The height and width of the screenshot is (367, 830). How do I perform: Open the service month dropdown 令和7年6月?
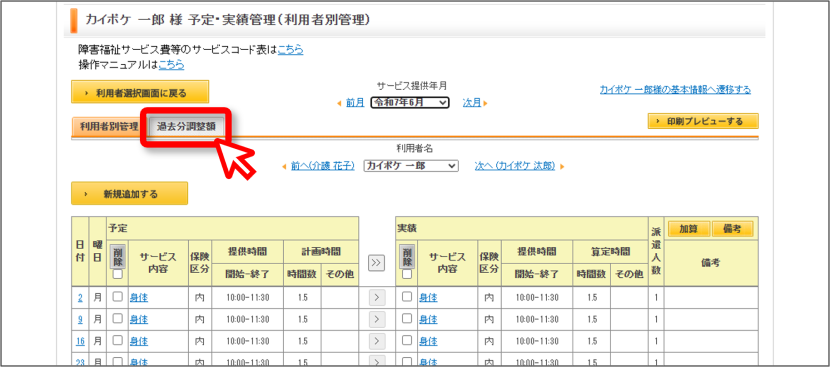click(x=410, y=103)
